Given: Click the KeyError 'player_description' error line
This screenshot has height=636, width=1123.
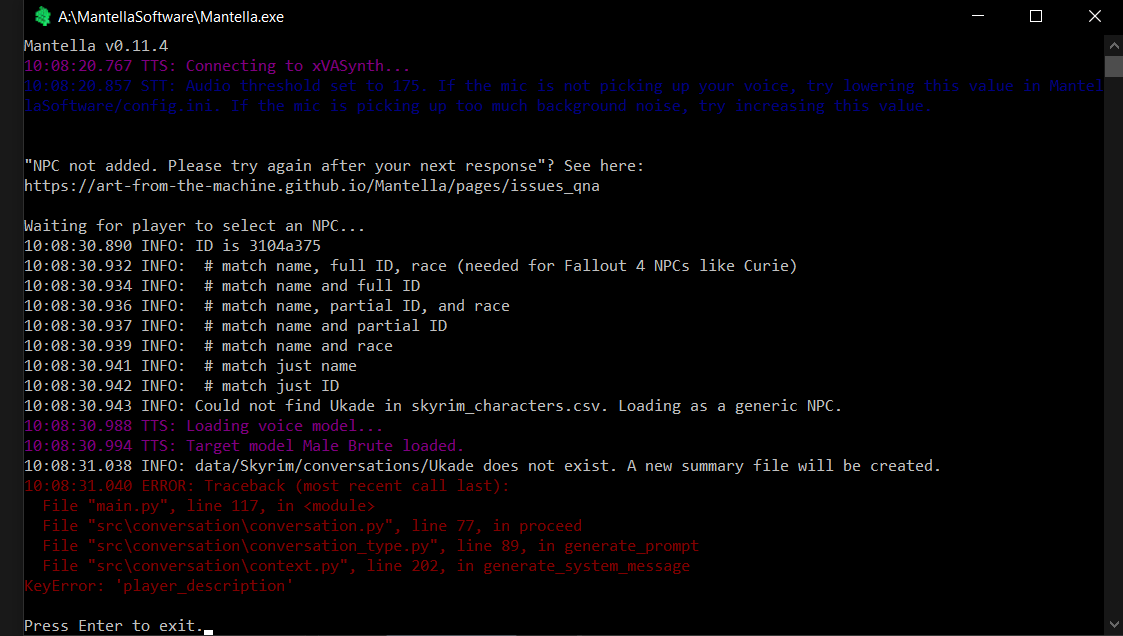Looking at the screenshot, I should pos(158,586).
